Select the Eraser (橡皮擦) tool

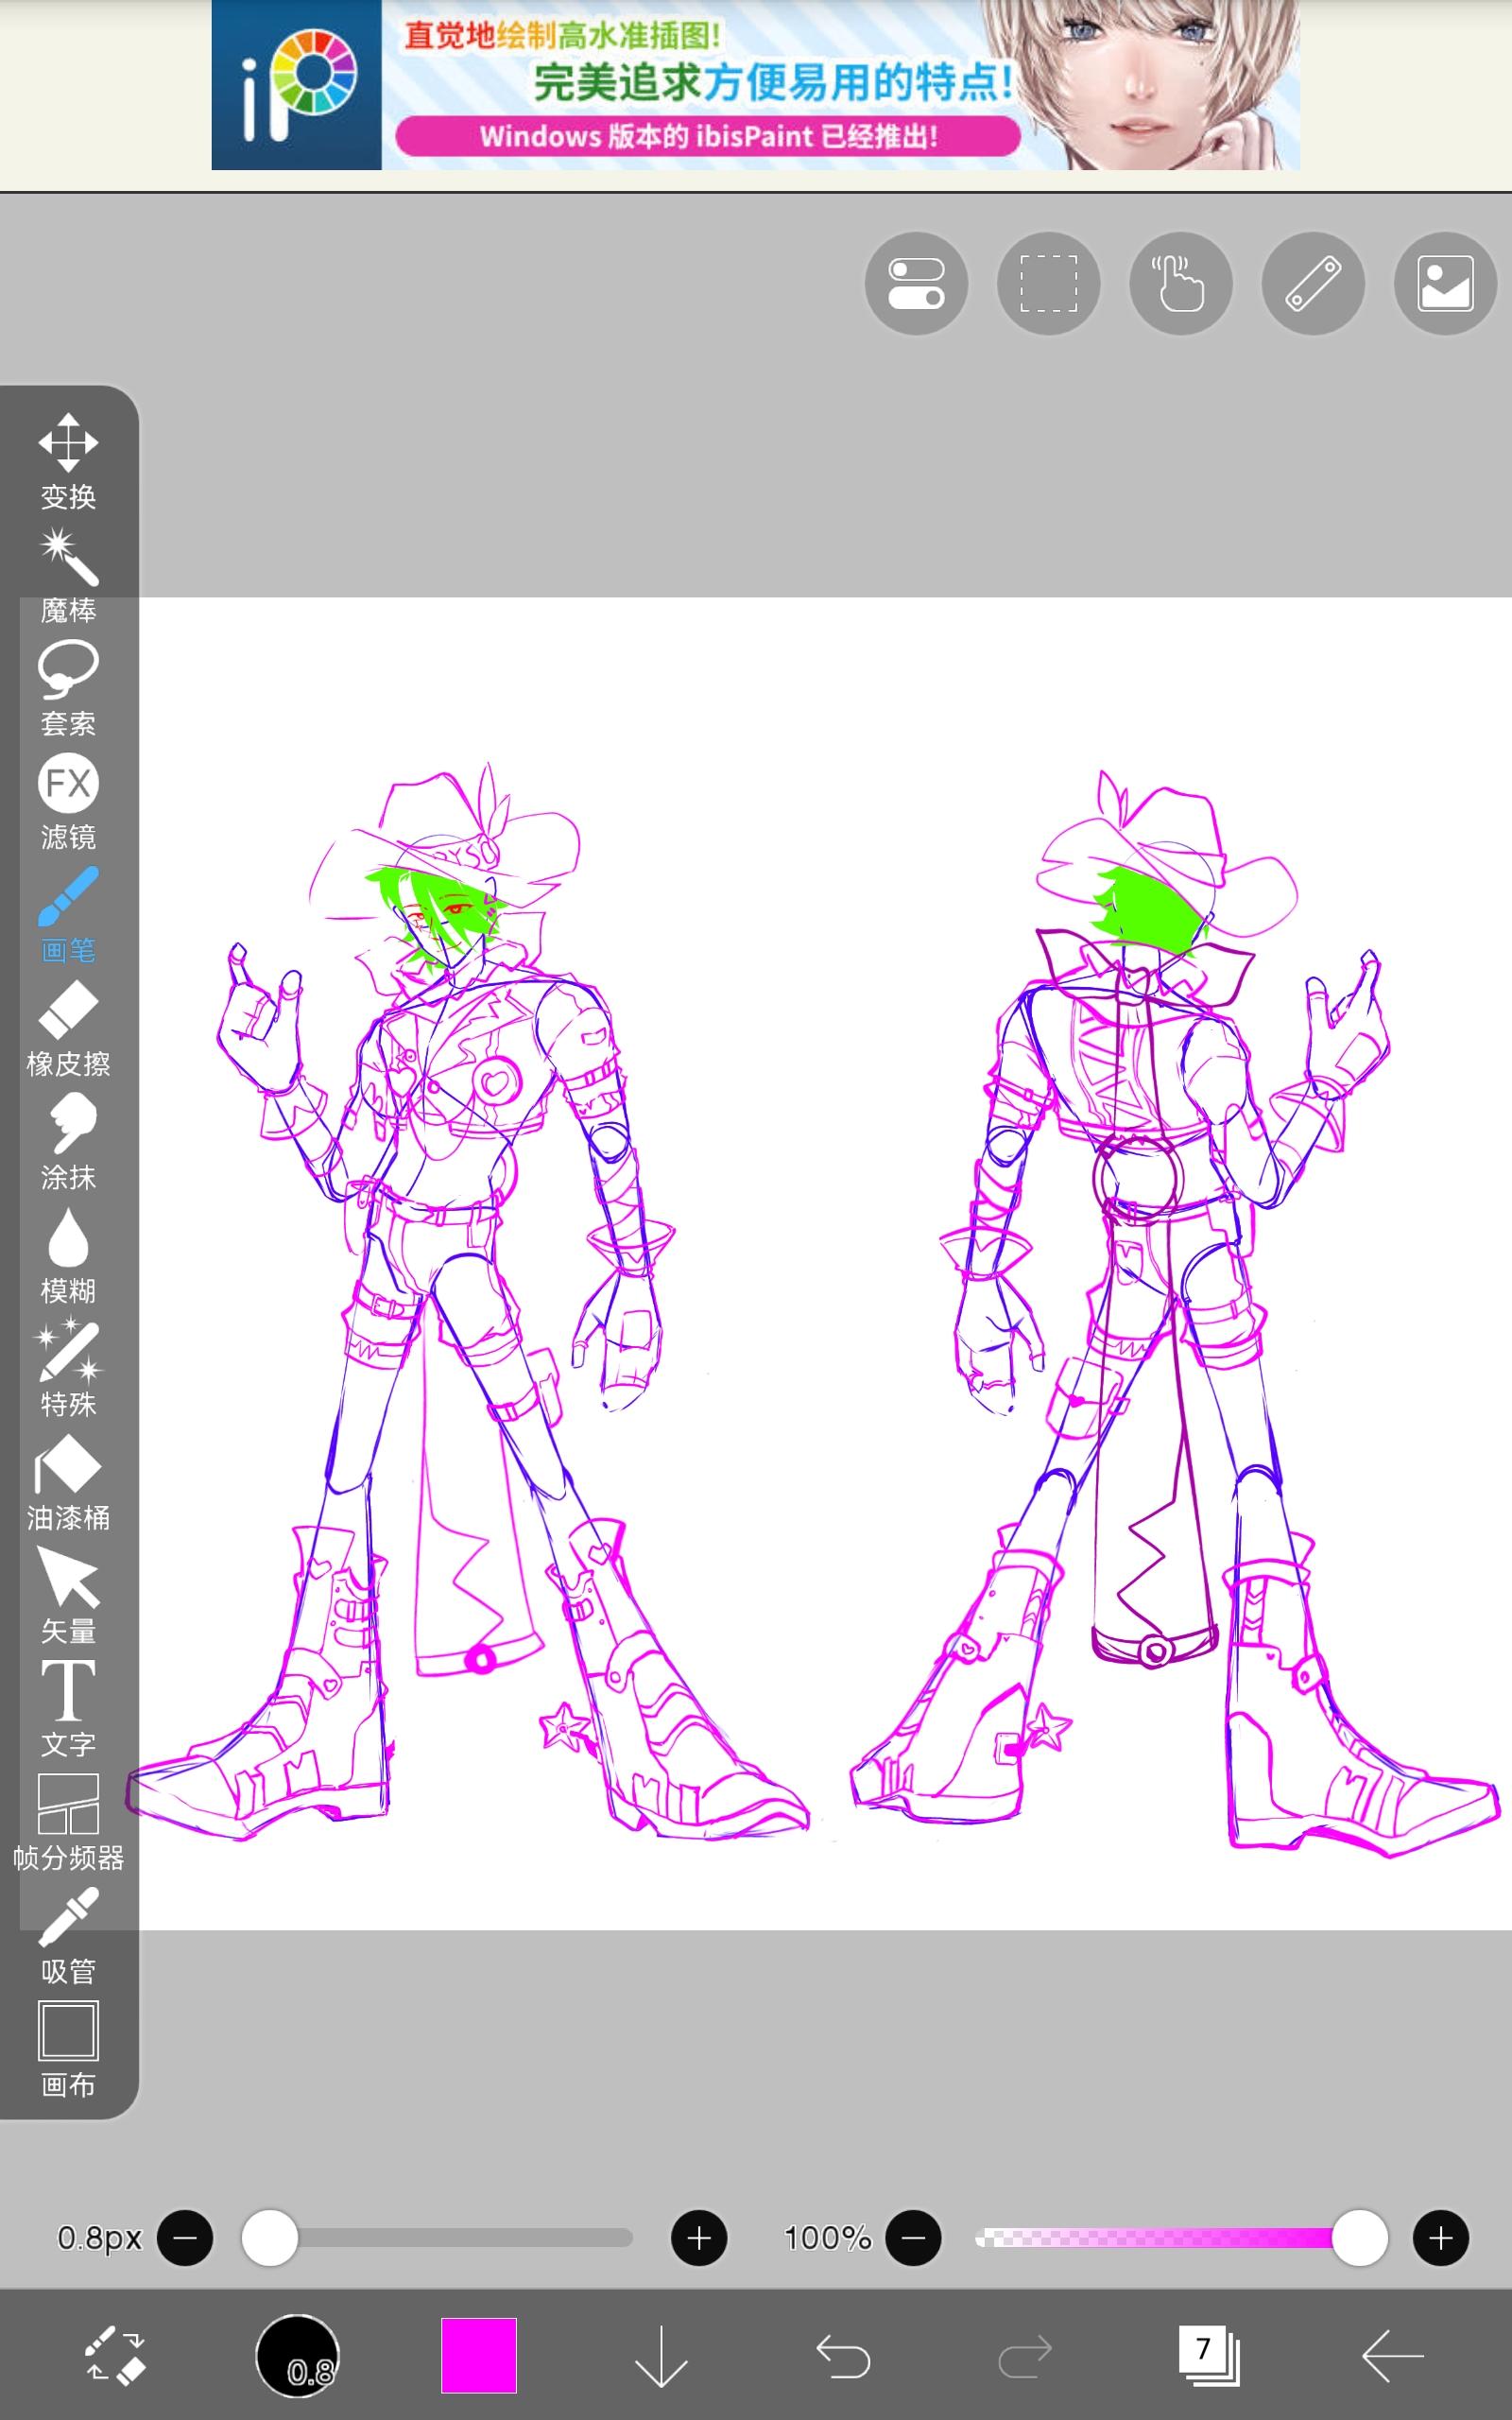[68, 1029]
